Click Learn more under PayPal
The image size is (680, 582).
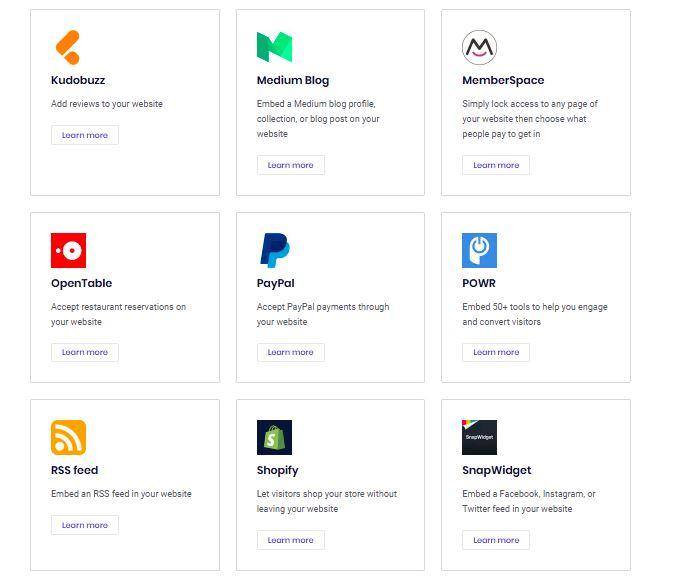[290, 352]
